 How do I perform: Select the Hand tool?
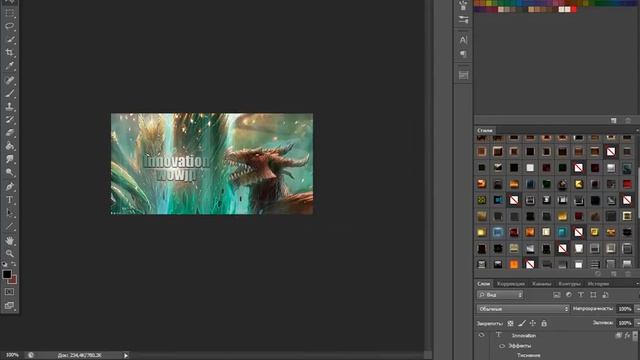(9, 241)
